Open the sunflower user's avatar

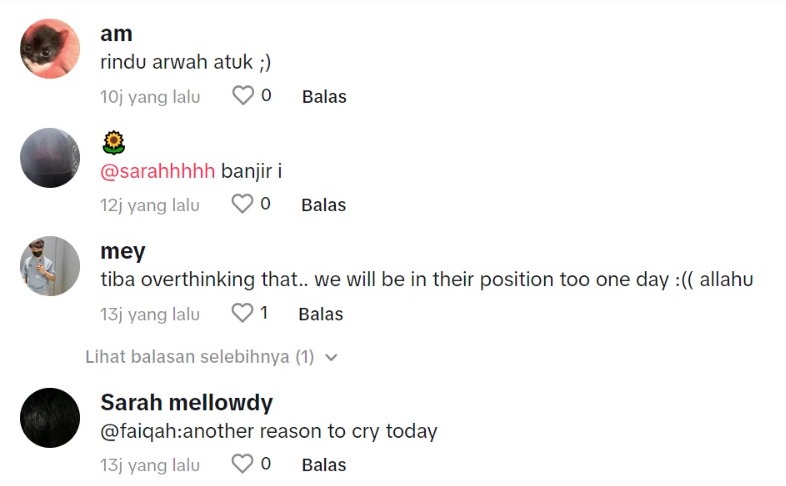tap(50, 157)
